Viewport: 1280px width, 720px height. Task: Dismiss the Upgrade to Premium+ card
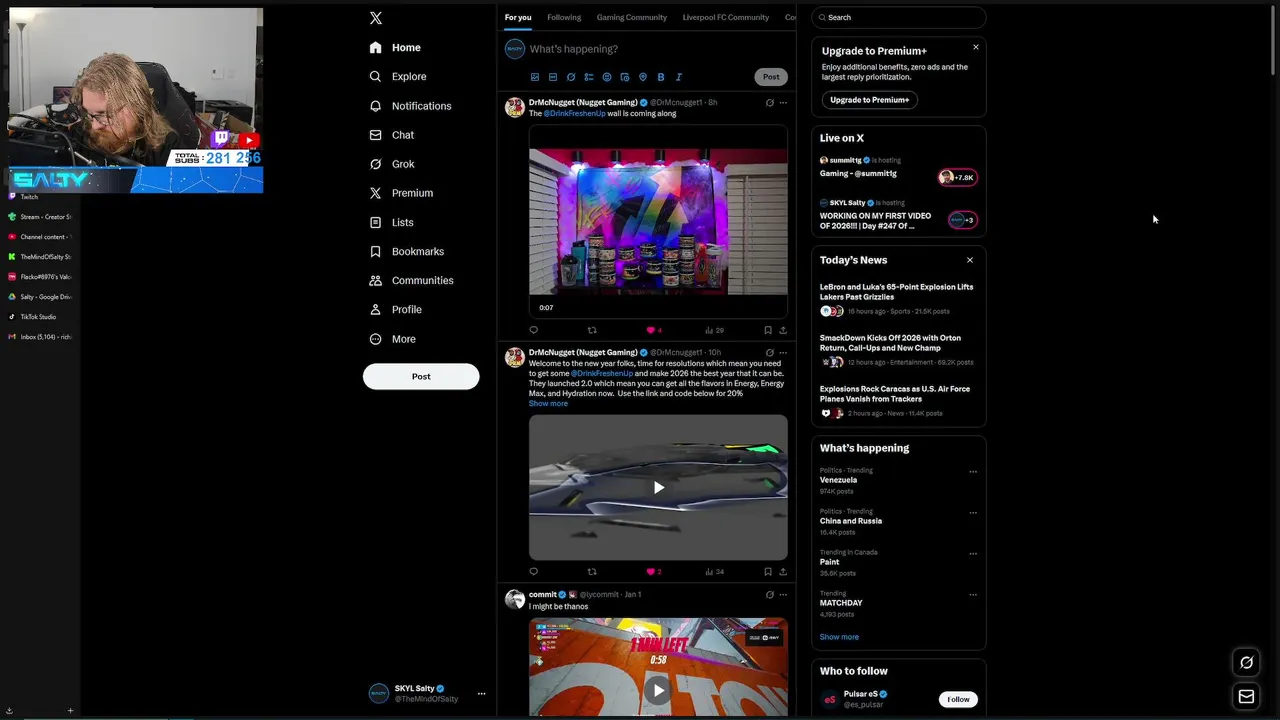tap(976, 47)
